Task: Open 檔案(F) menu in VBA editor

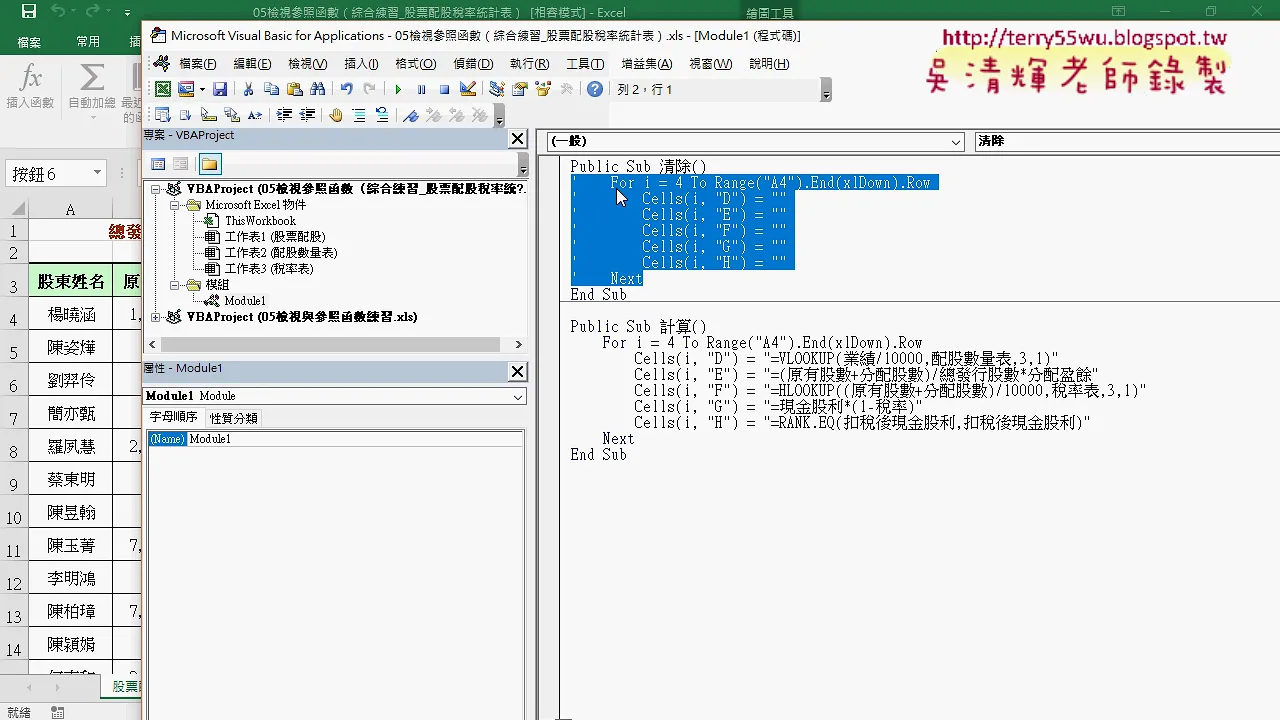Action: [197, 63]
